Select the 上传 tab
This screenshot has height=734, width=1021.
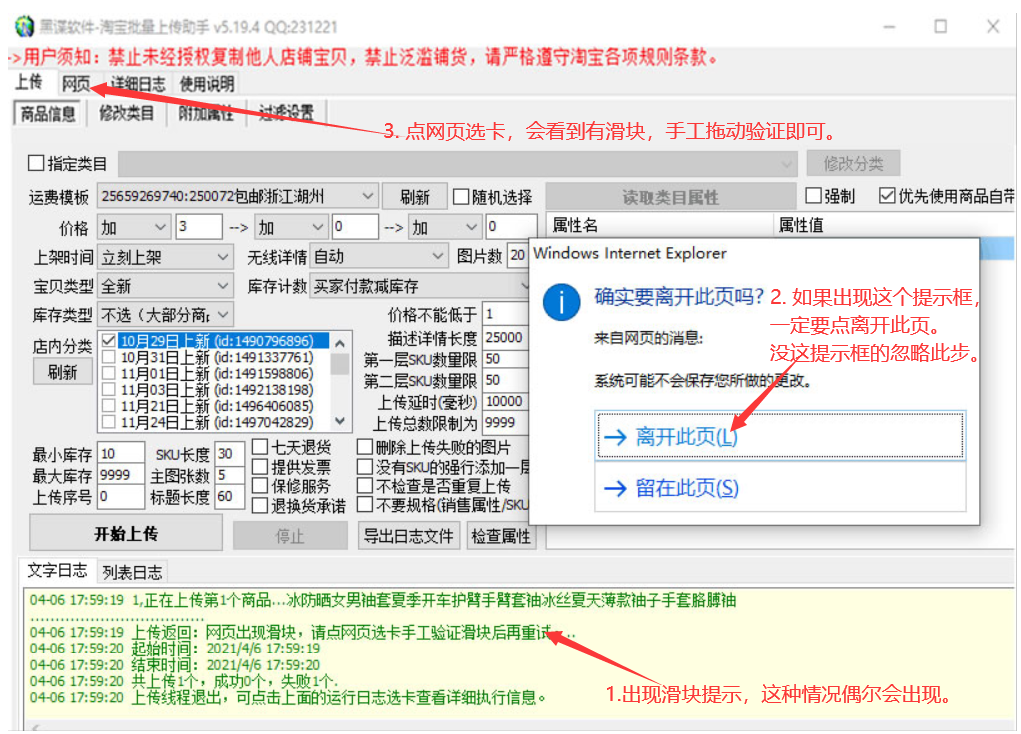point(29,83)
